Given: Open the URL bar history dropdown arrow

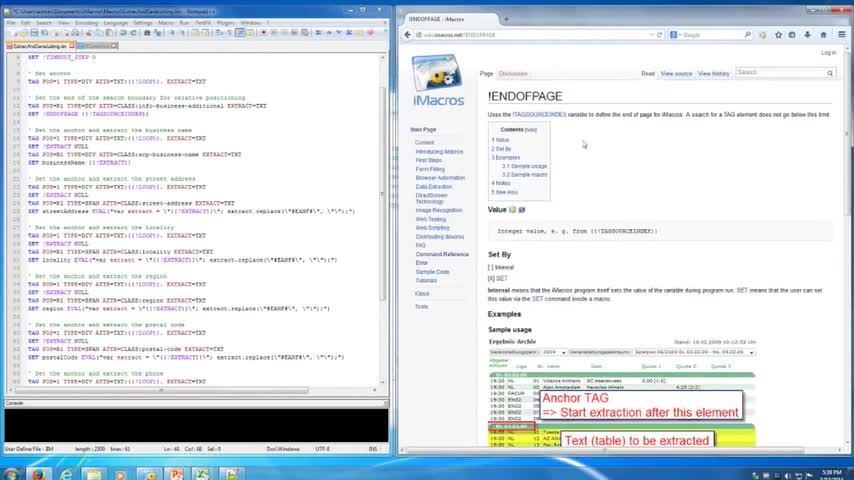Looking at the screenshot, I should point(651,35).
